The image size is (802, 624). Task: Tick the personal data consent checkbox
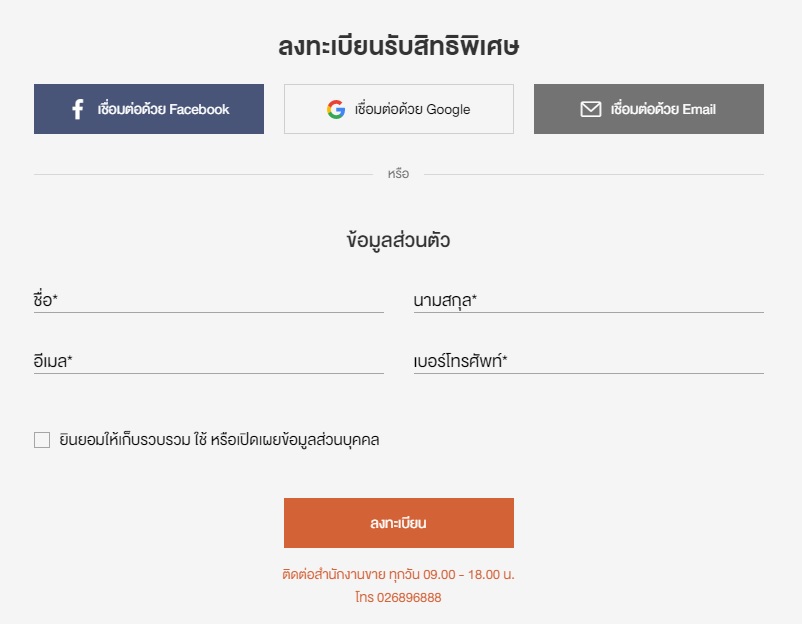tap(42, 440)
